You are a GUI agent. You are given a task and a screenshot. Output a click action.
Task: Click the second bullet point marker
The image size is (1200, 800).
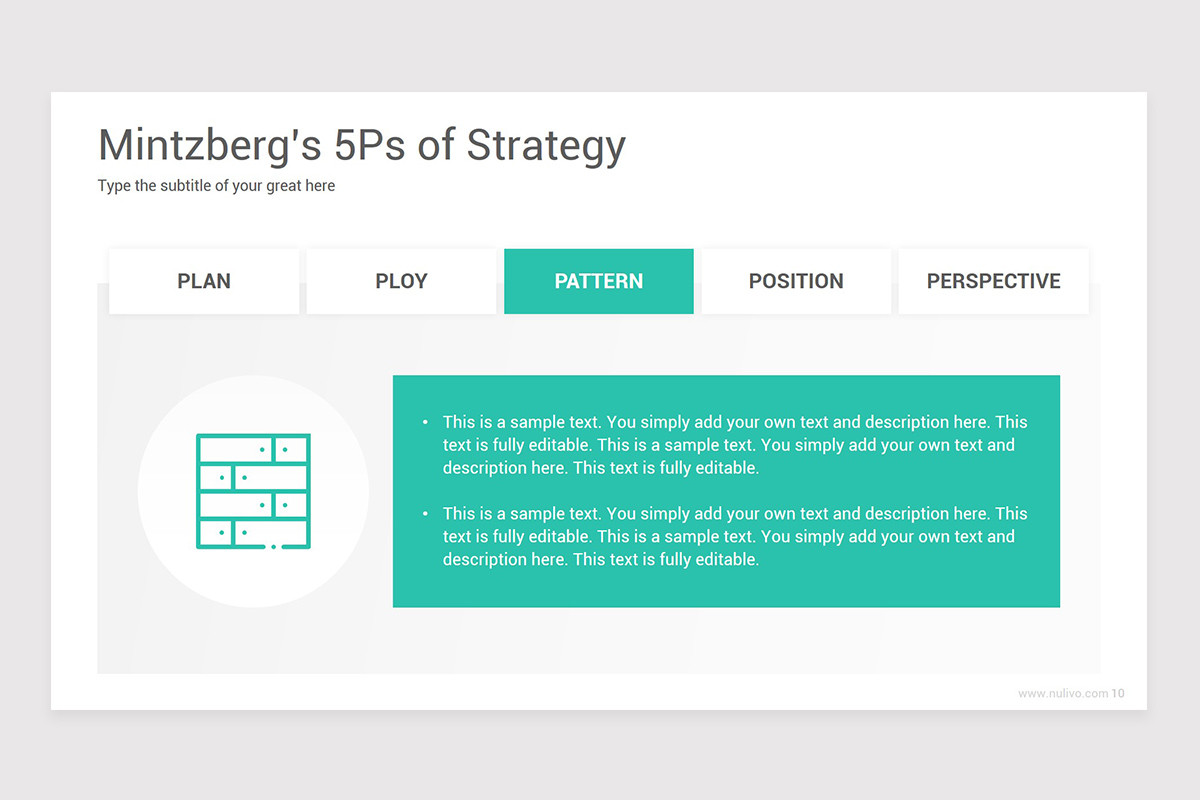425,514
